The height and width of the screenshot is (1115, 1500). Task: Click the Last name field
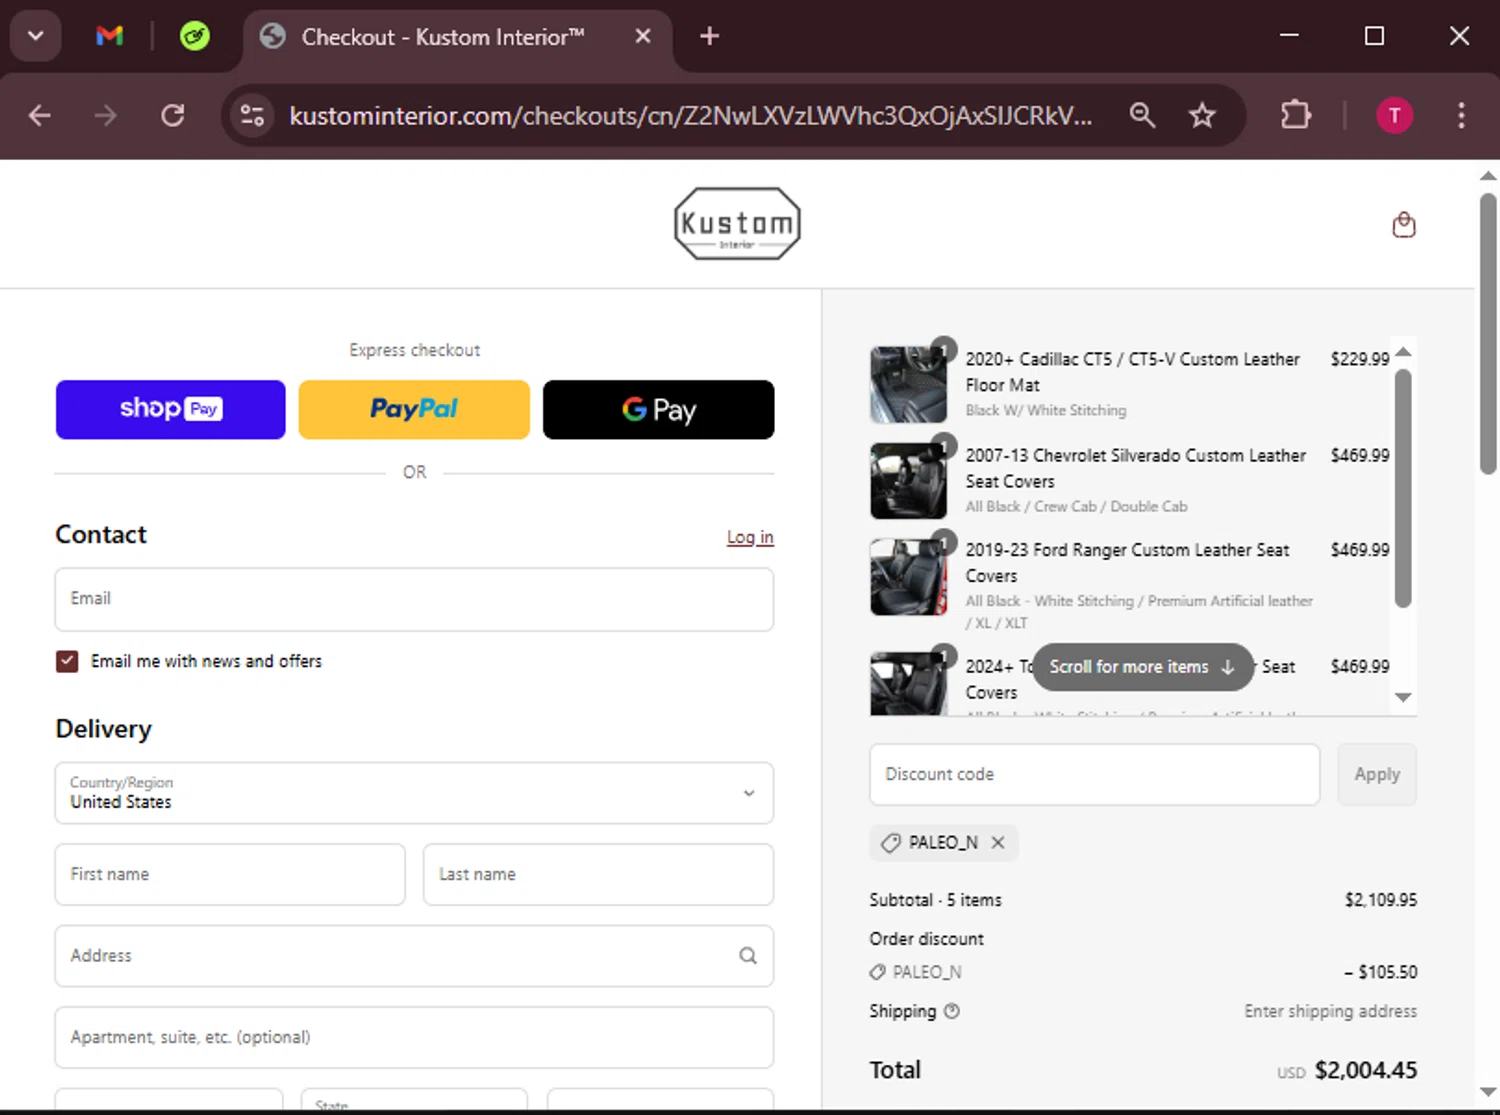tap(598, 874)
